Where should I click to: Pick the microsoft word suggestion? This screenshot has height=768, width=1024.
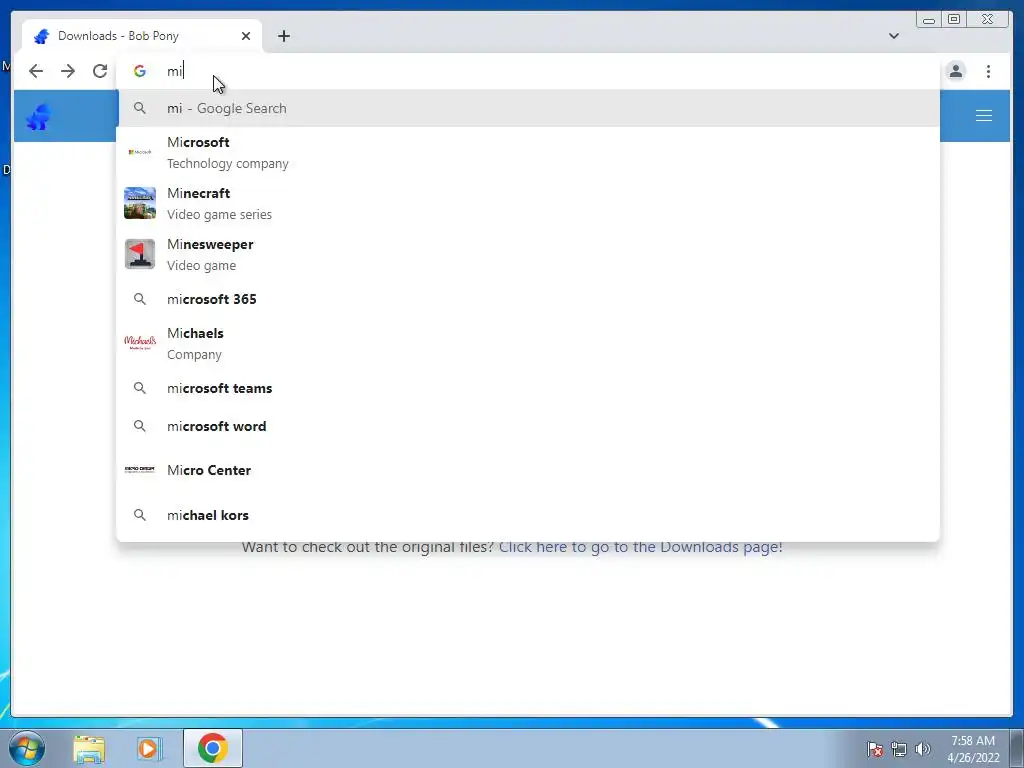point(528,426)
